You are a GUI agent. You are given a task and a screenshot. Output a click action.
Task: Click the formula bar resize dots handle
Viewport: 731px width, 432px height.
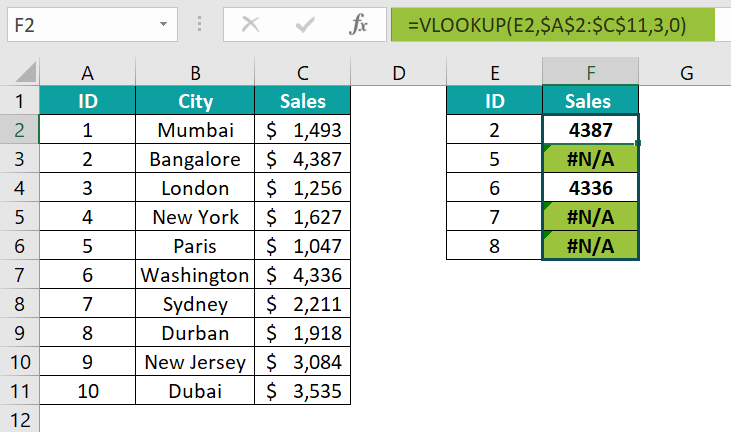(x=200, y=24)
